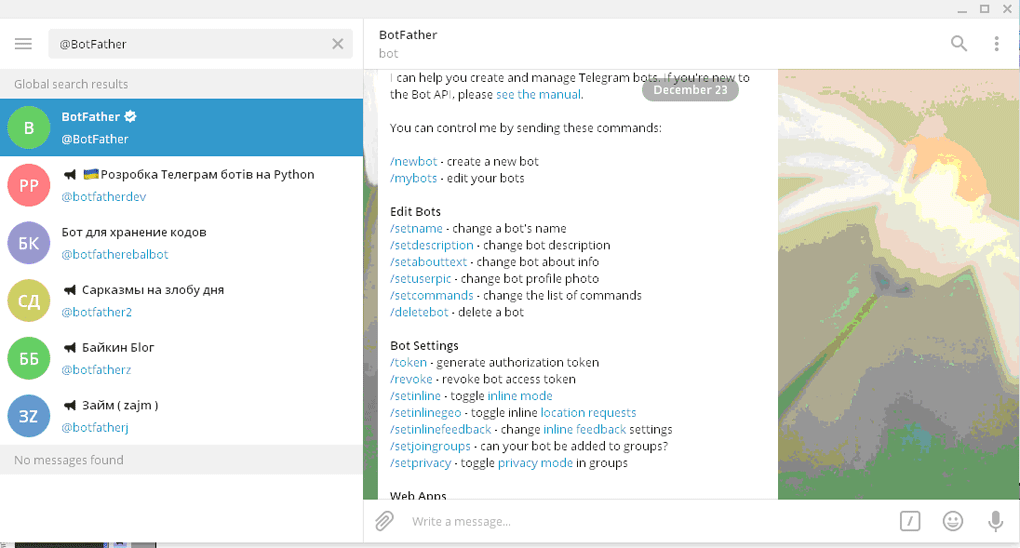
Task: Attach a file with paperclip icon
Action: pyautogui.click(x=384, y=521)
